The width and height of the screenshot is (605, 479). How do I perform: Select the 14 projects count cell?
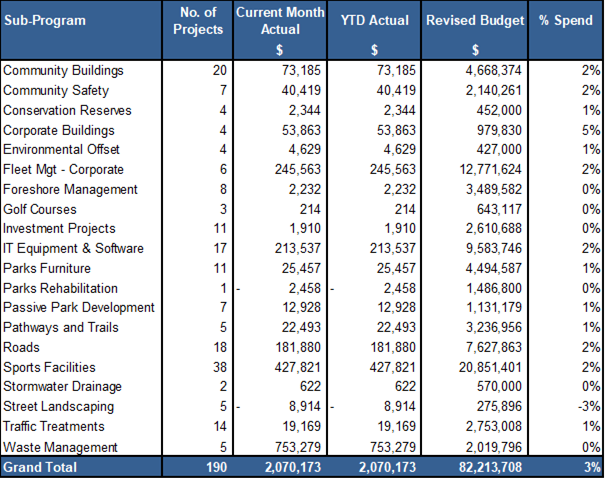tap(220, 427)
